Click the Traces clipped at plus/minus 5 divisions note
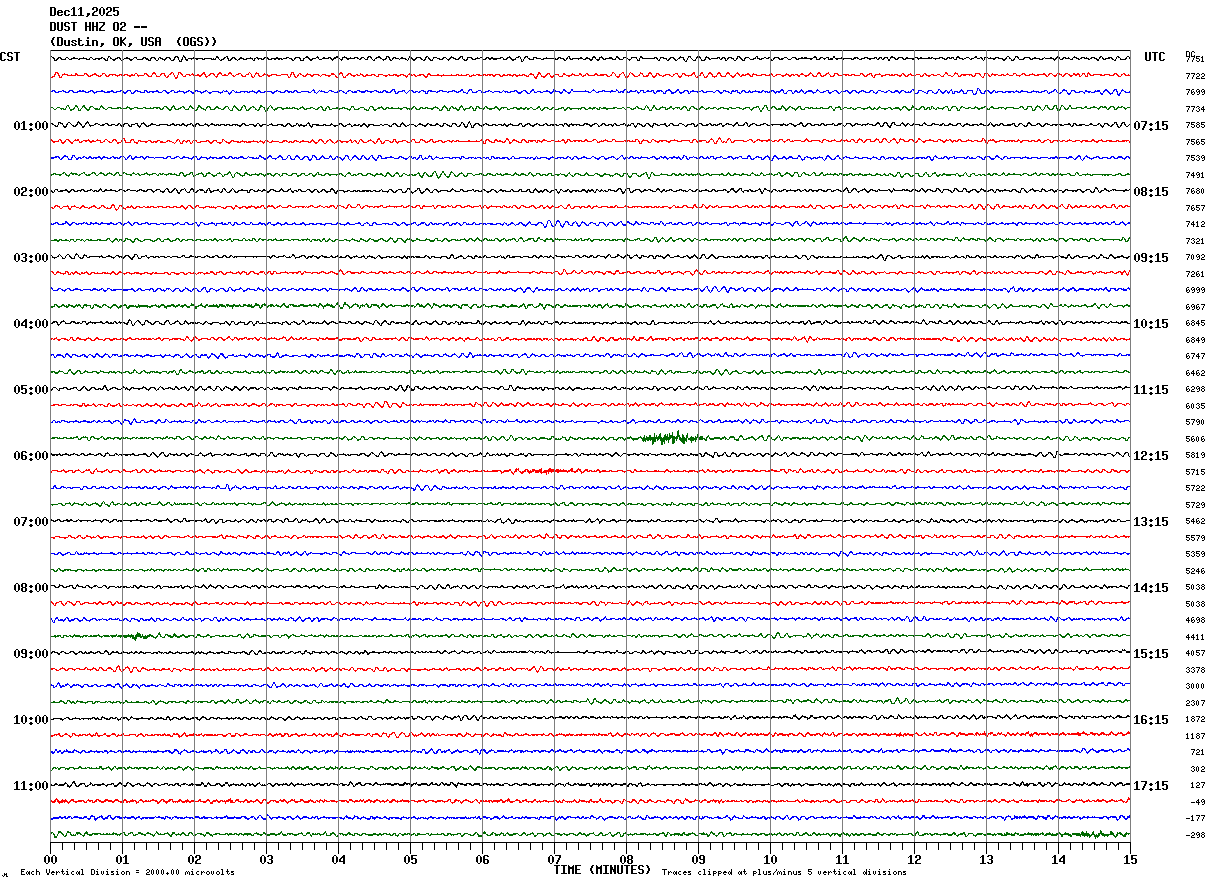This screenshot has height=886, width=1210. tap(784, 873)
